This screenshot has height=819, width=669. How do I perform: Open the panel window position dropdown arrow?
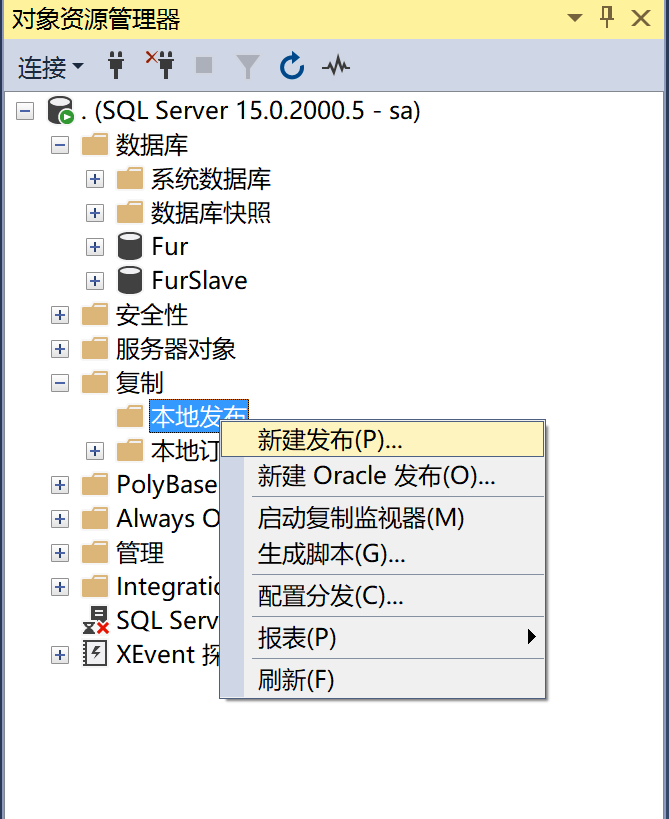tap(573, 18)
